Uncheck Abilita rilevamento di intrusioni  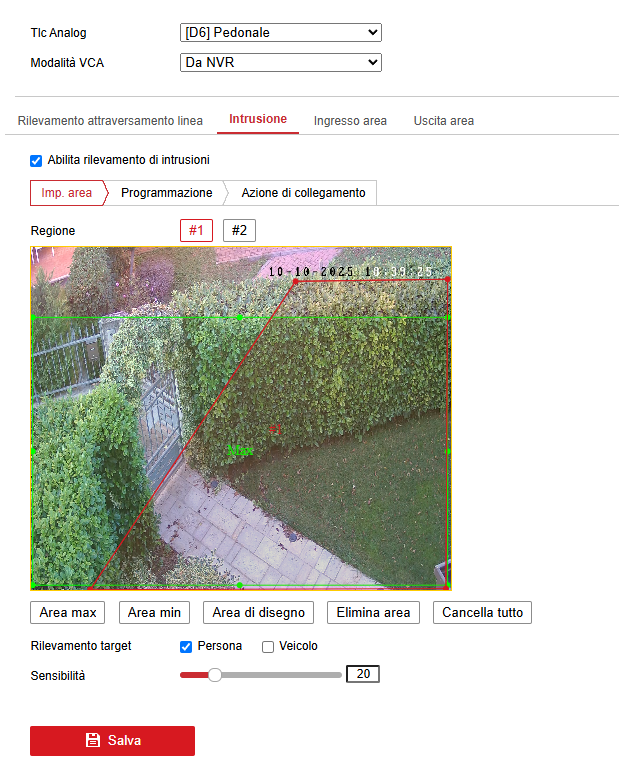coord(36,160)
